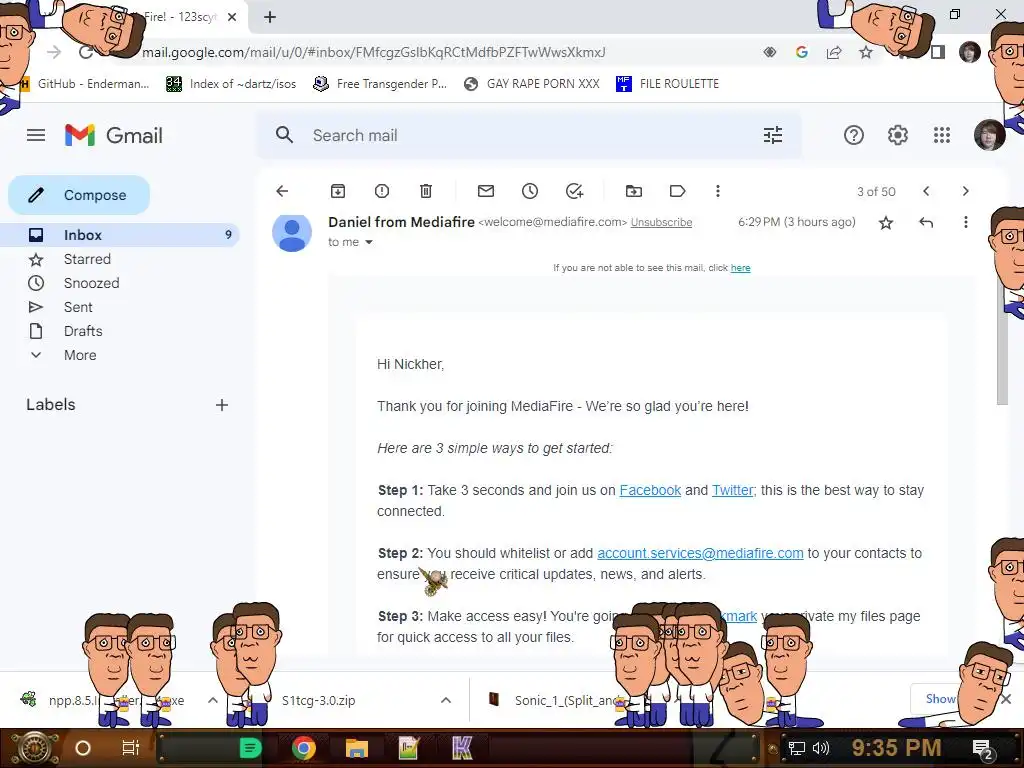Open the Google apps grid

coord(942,135)
